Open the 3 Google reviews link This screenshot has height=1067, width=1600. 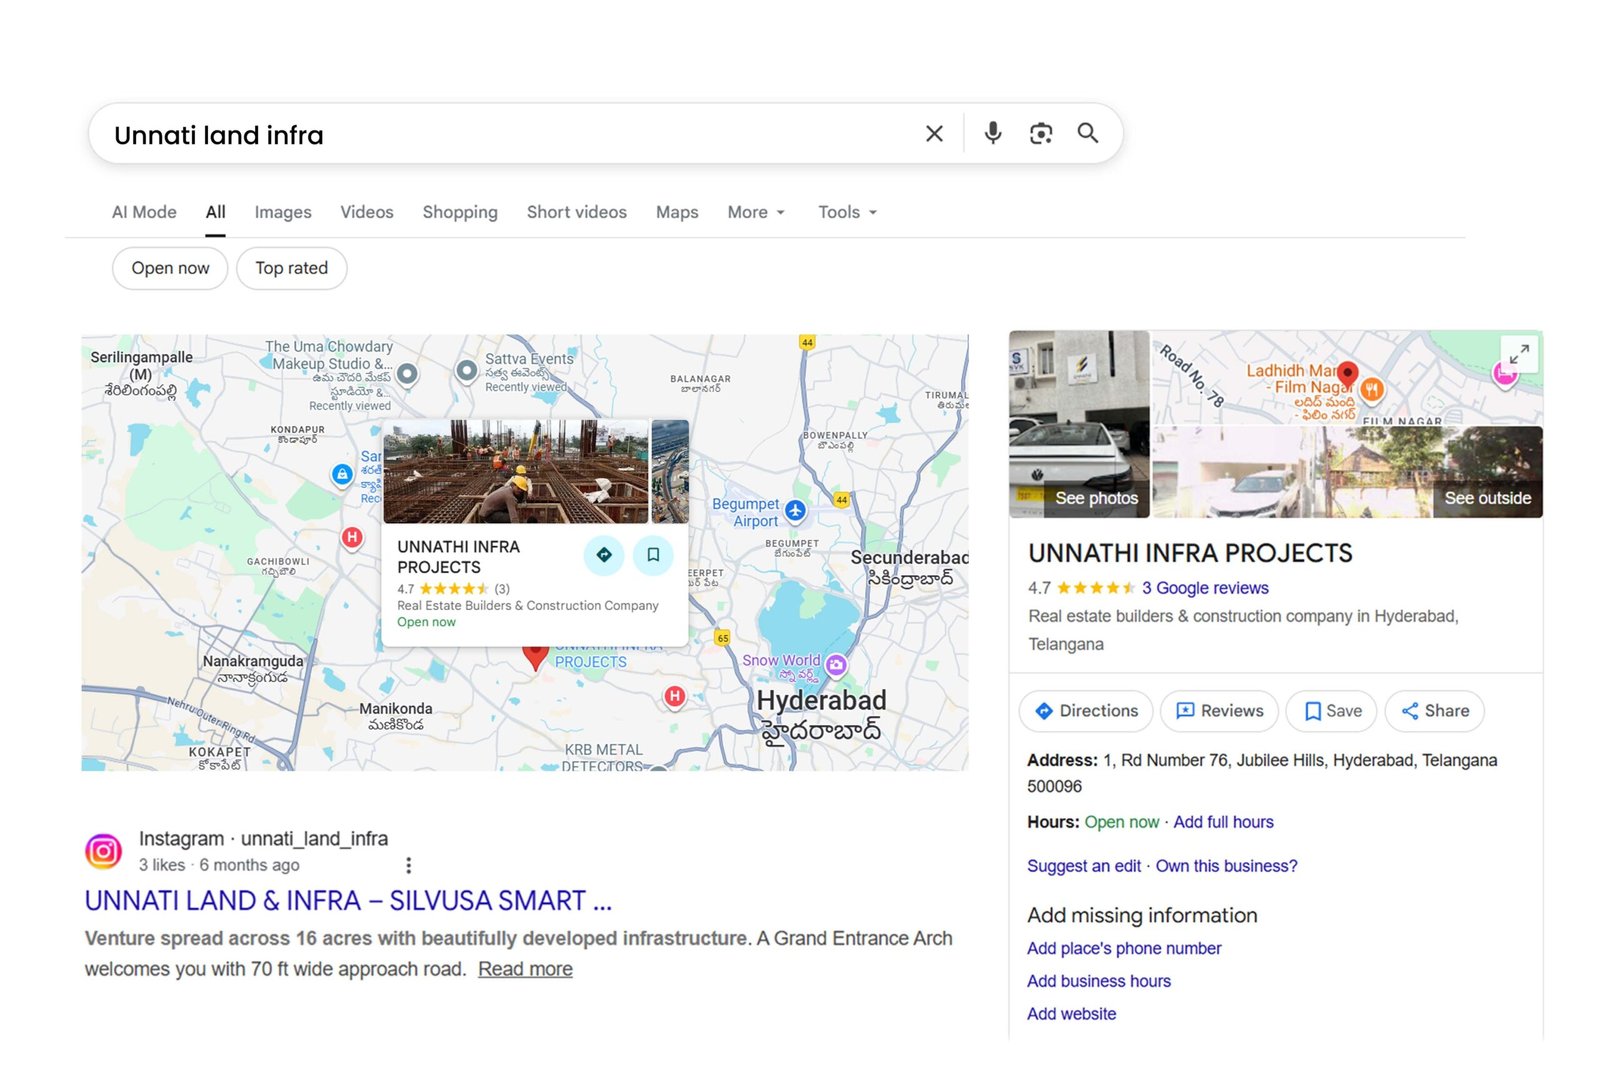point(1203,588)
